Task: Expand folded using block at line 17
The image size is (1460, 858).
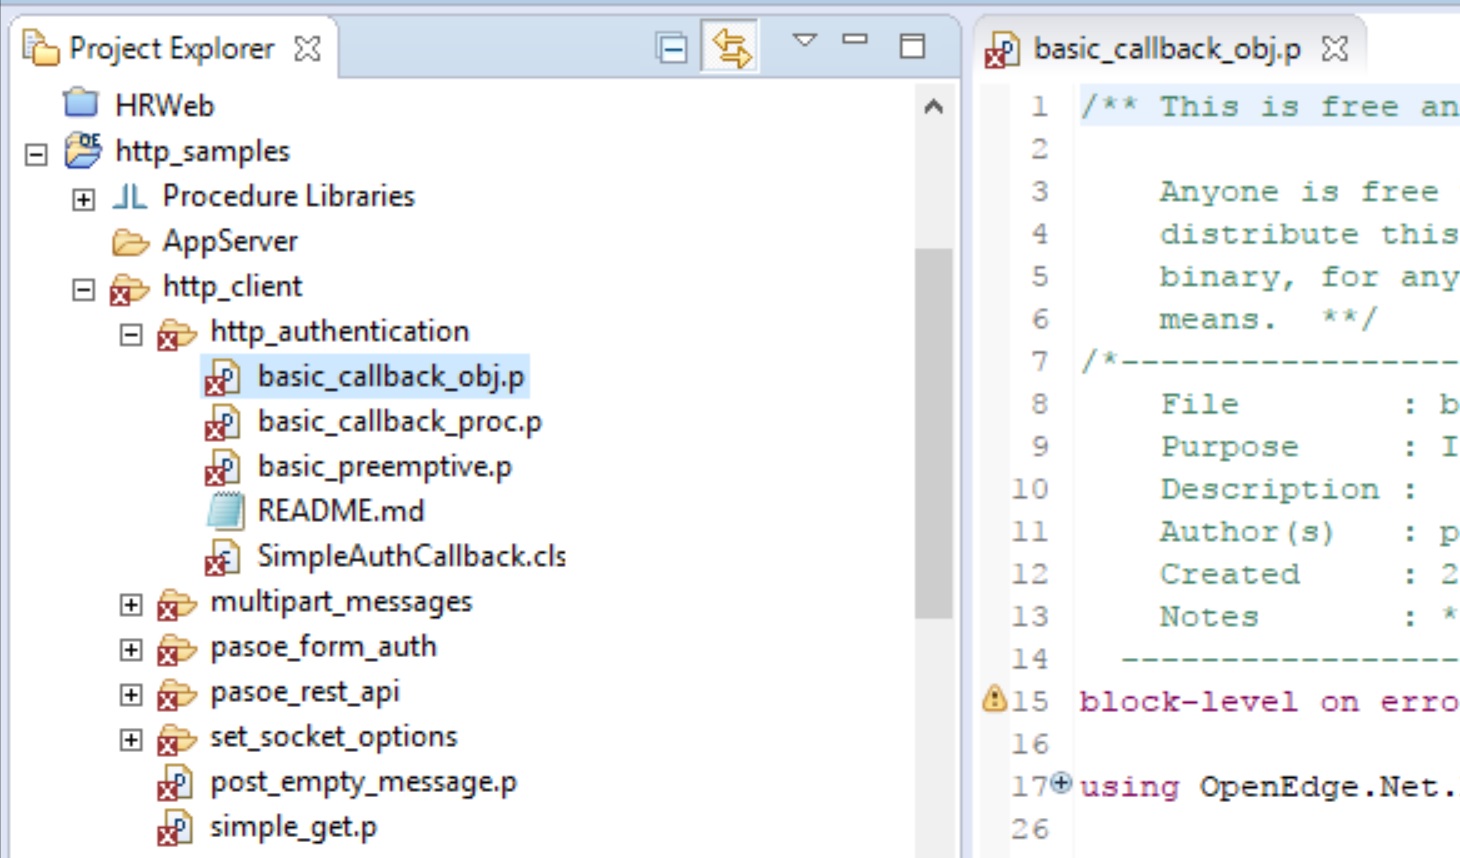Action: tap(1062, 782)
